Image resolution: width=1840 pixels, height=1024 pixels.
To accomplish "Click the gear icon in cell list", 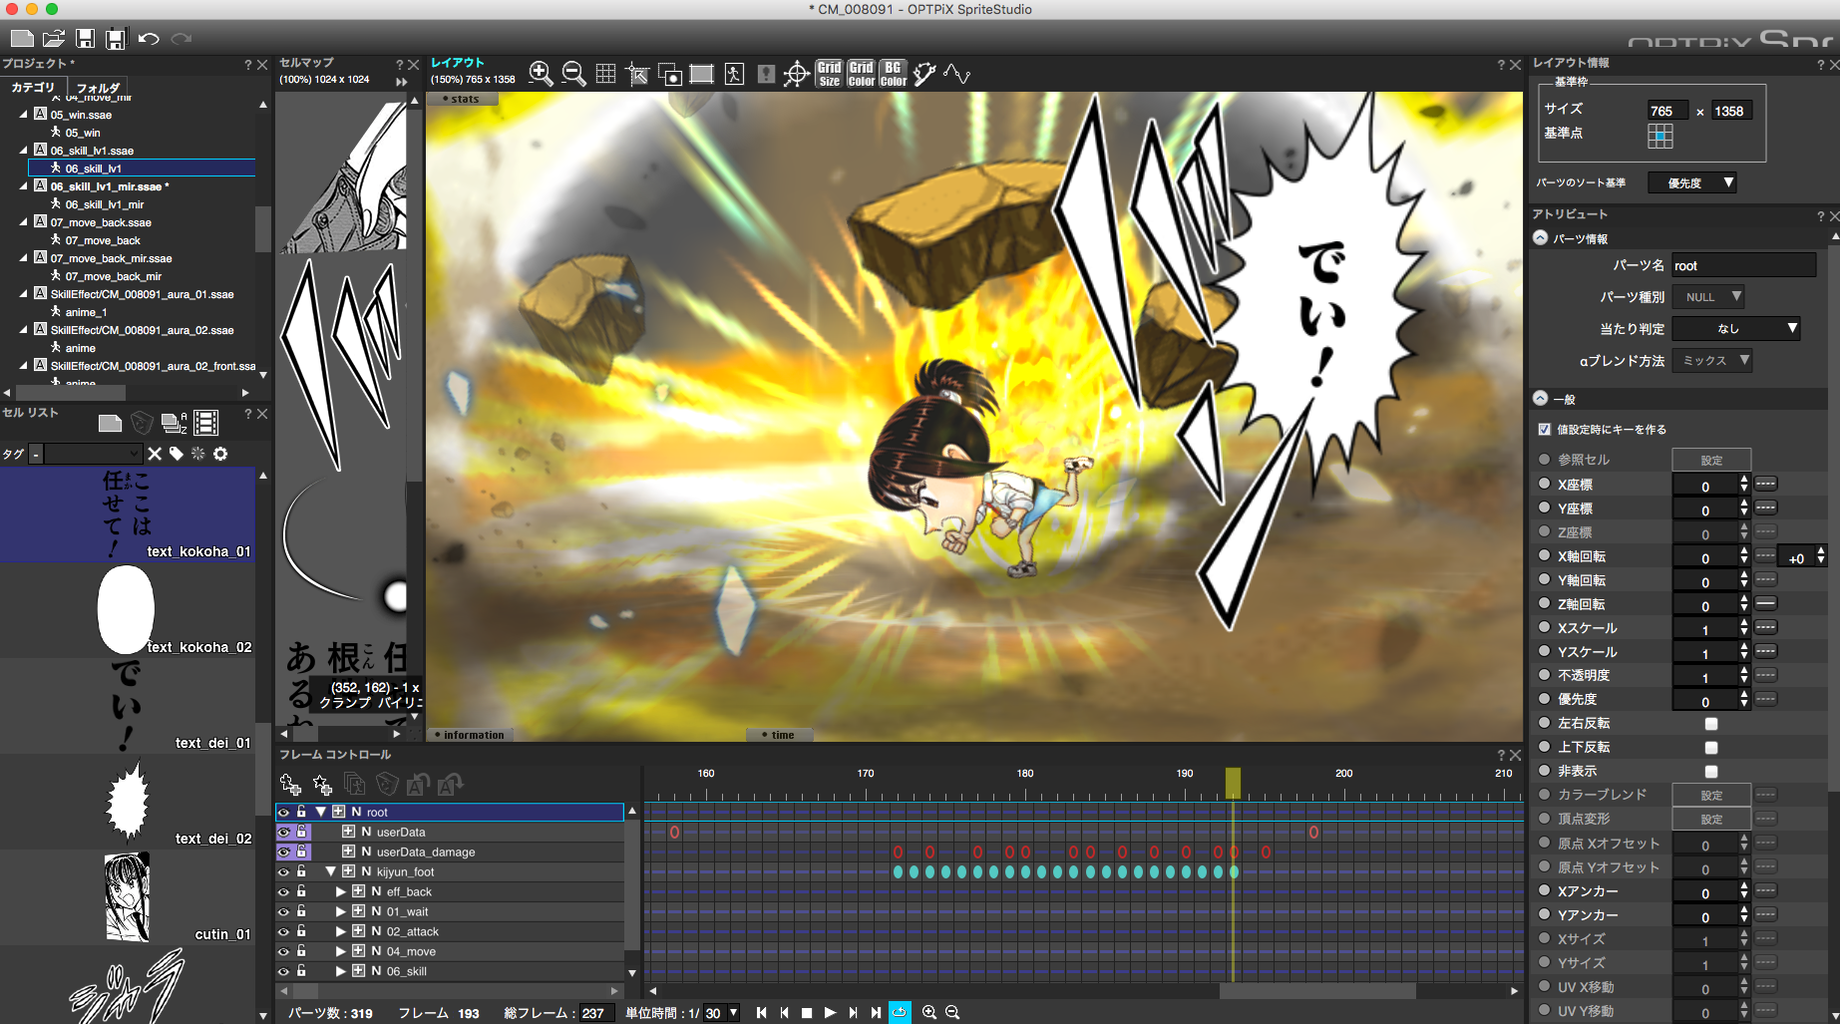I will [220, 454].
